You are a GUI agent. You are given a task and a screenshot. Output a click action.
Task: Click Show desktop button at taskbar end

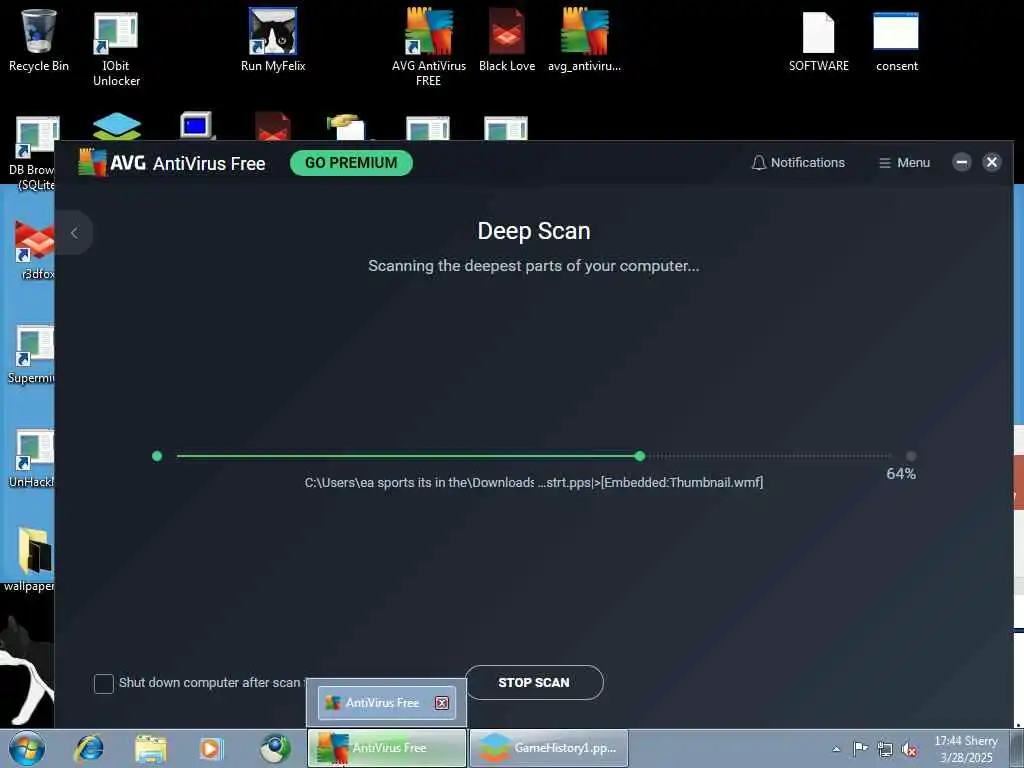[1016, 748]
